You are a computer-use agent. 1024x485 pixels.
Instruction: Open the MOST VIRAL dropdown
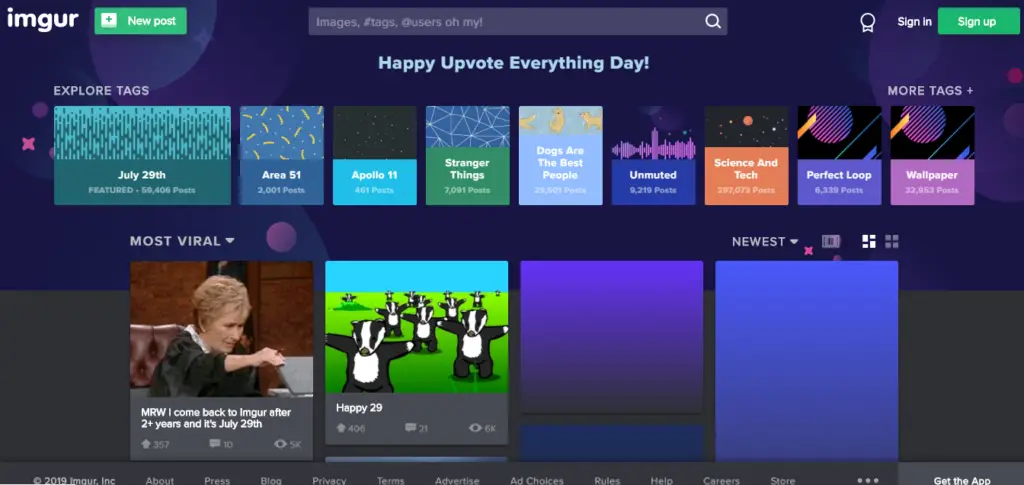tap(182, 241)
